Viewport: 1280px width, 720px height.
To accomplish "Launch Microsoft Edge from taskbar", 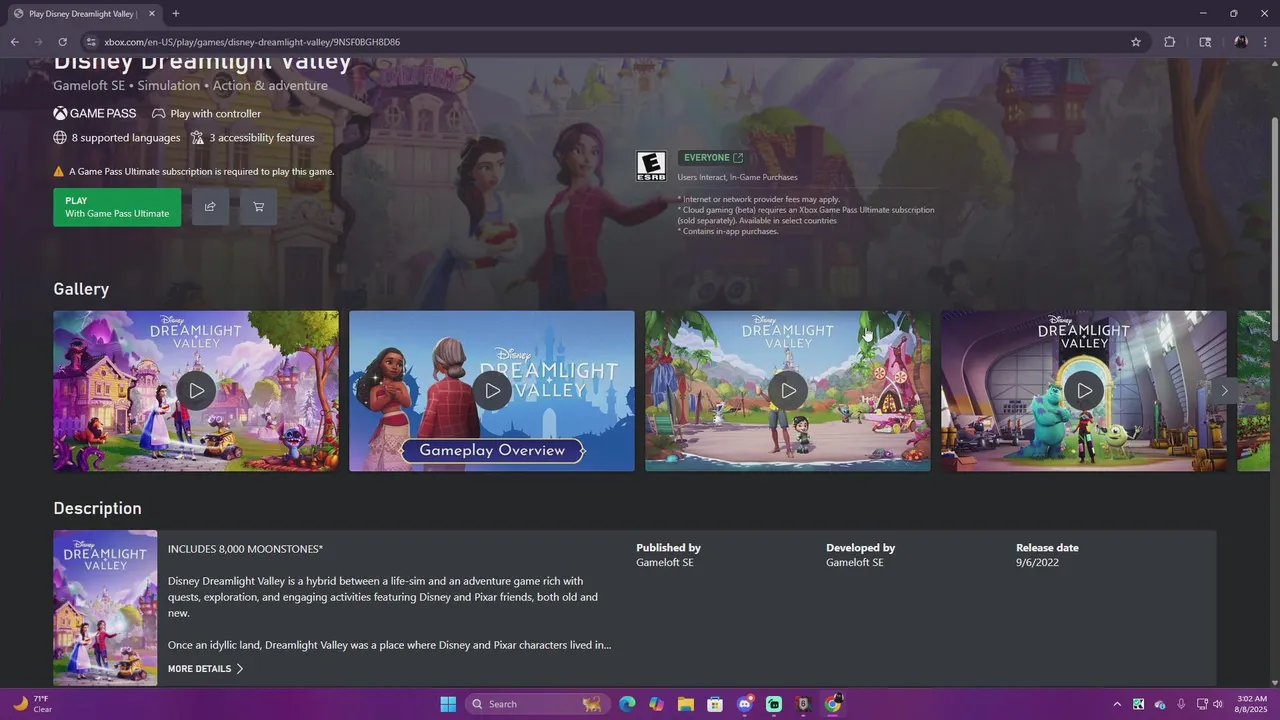I will pos(627,704).
